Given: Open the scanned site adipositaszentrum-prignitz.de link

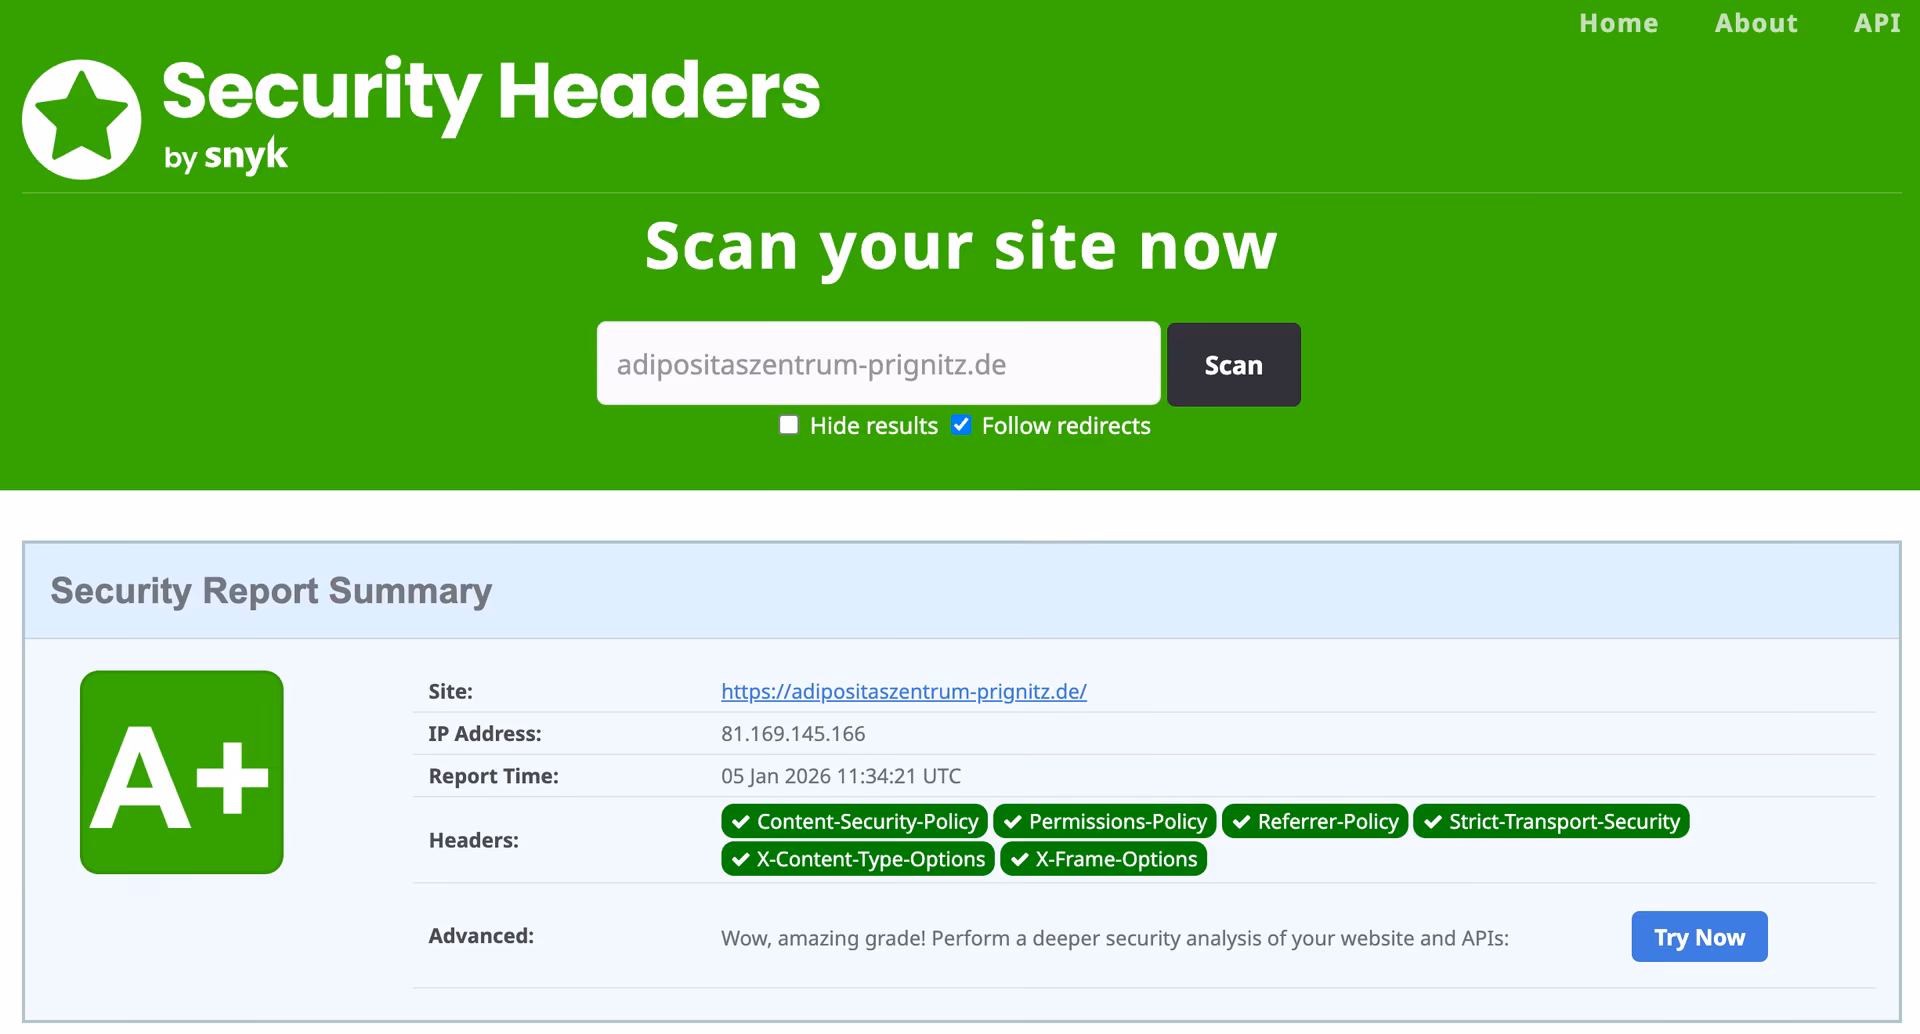Looking at the screenshot, I should 903,691.
